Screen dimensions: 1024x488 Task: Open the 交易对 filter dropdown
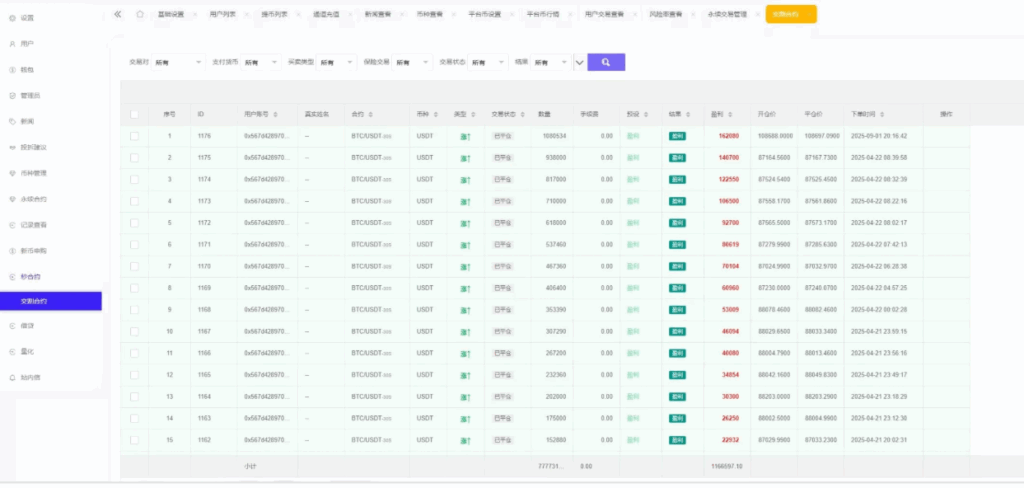click(178, 62)
